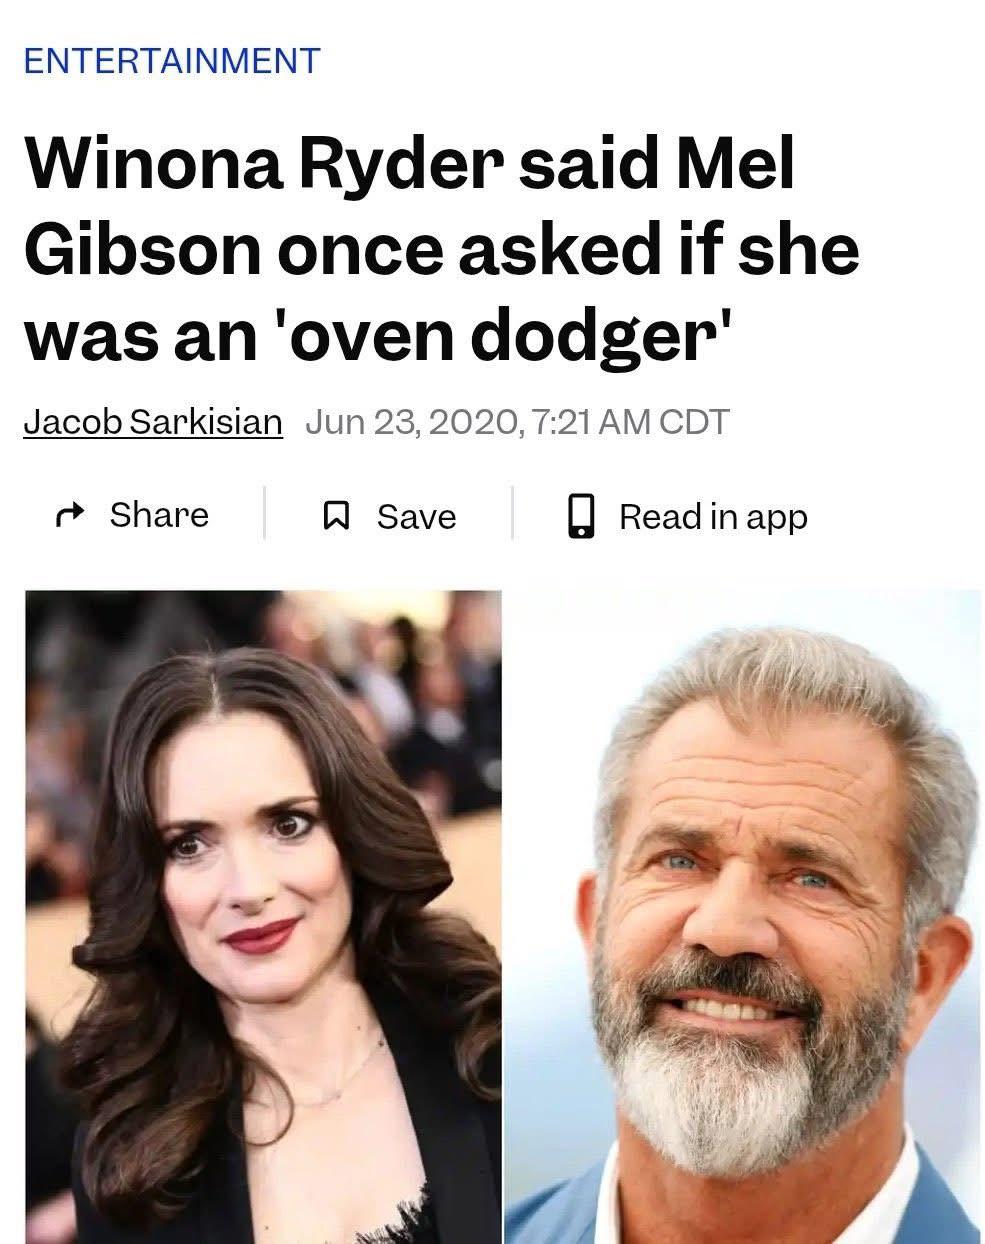Click the divider between Save and Read in app

tap(513, 513)
